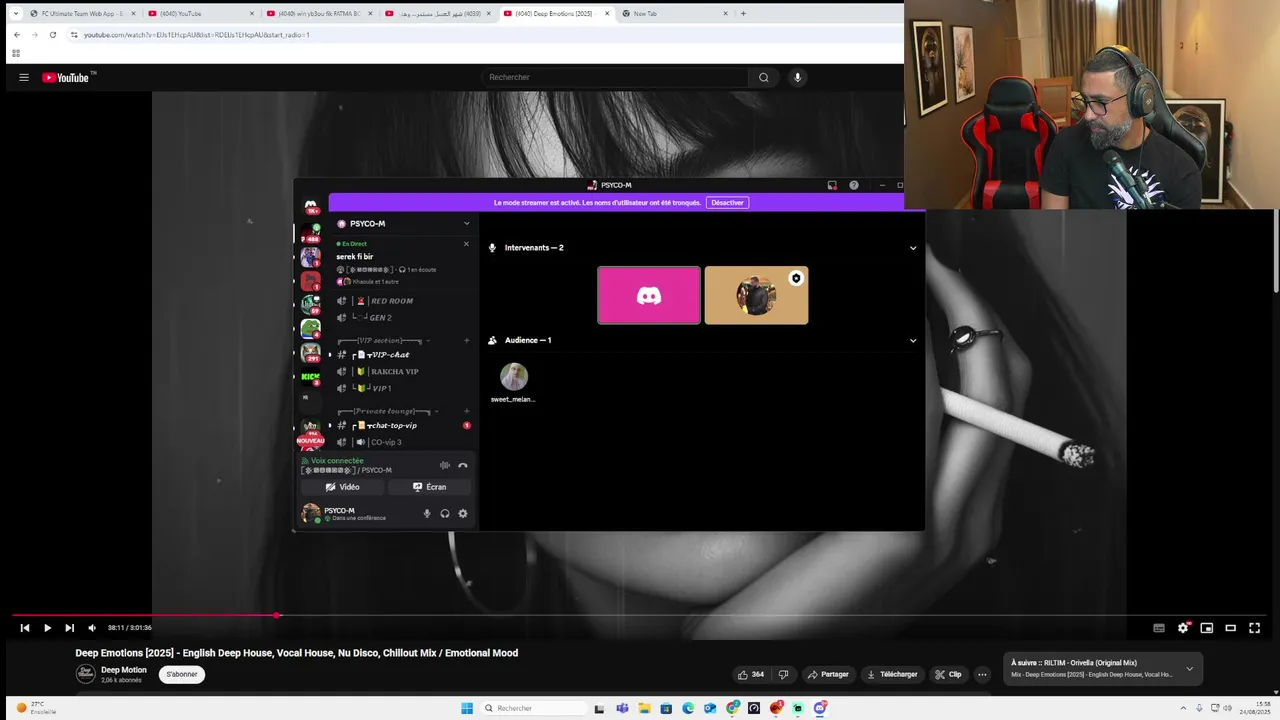Open Windows Start menu on taskbar
The image size is (1280, 720).
point(467,708)
